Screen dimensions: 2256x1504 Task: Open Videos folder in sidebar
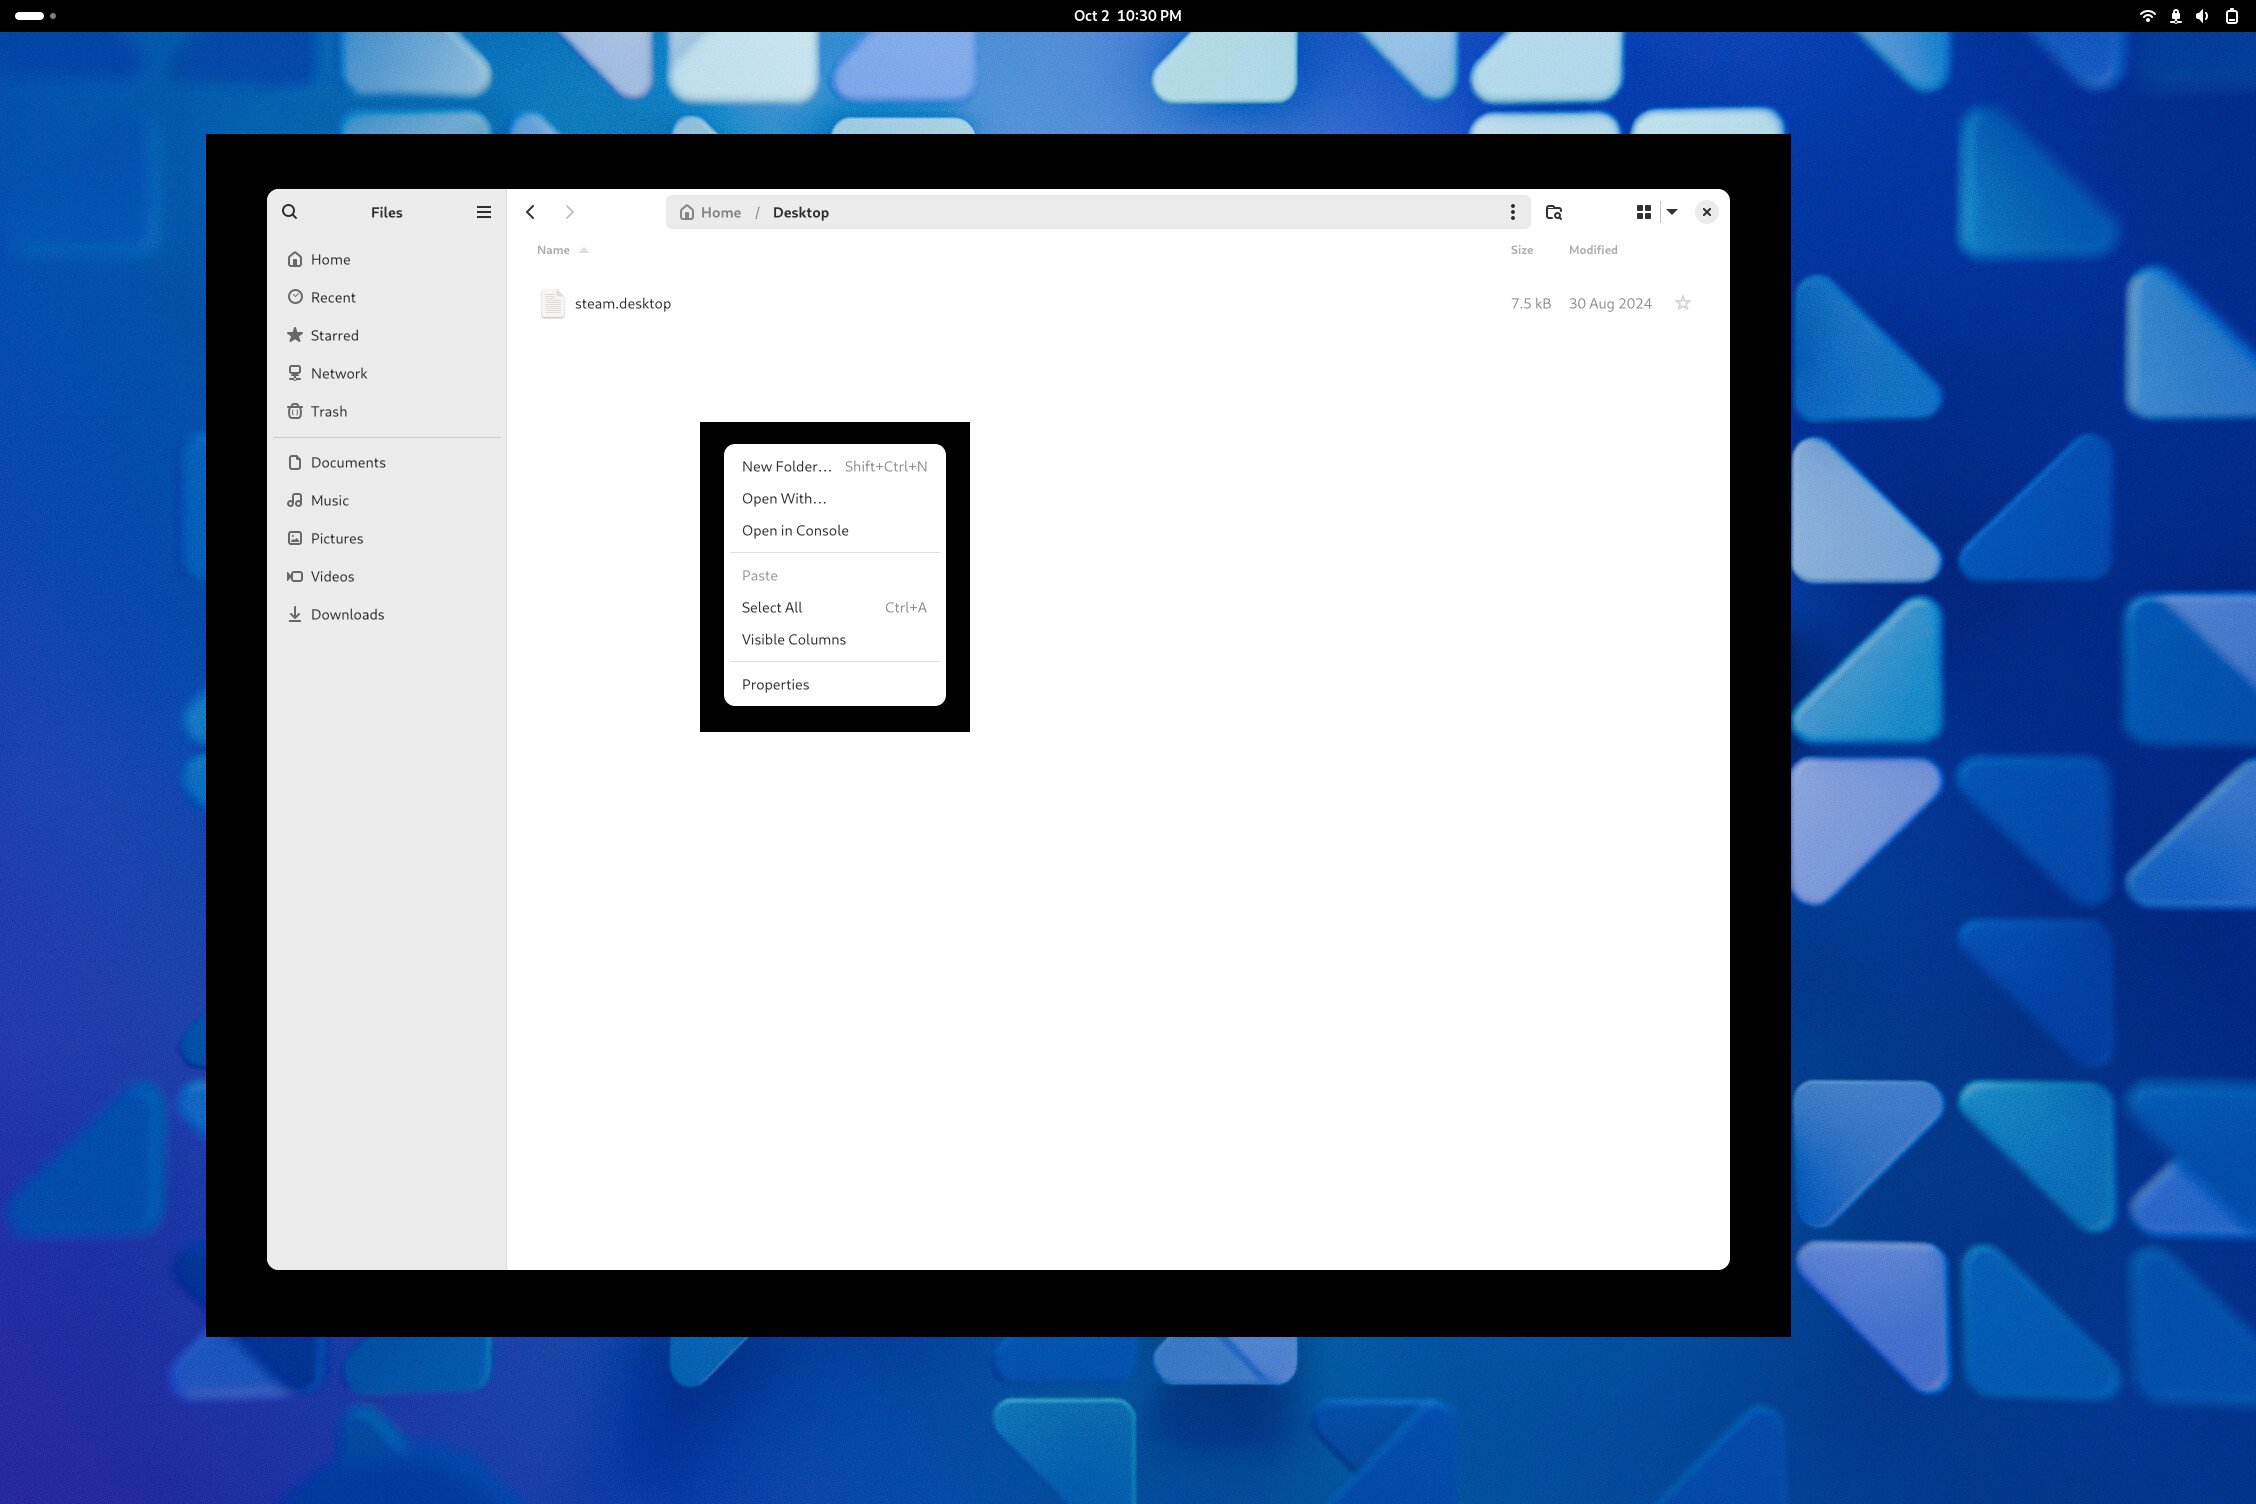(x=386, y=576)
